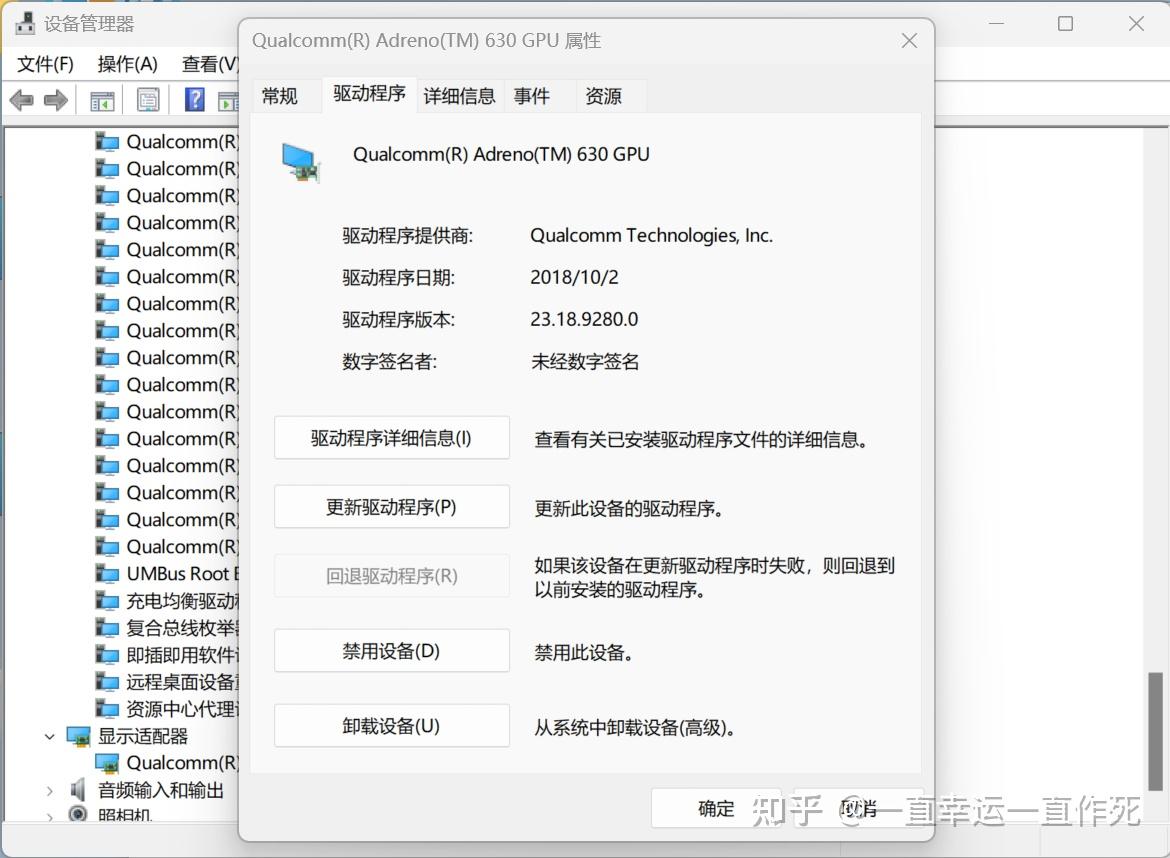
Task: Click the Device Manager title bar icon
Action: click(25, 24)
